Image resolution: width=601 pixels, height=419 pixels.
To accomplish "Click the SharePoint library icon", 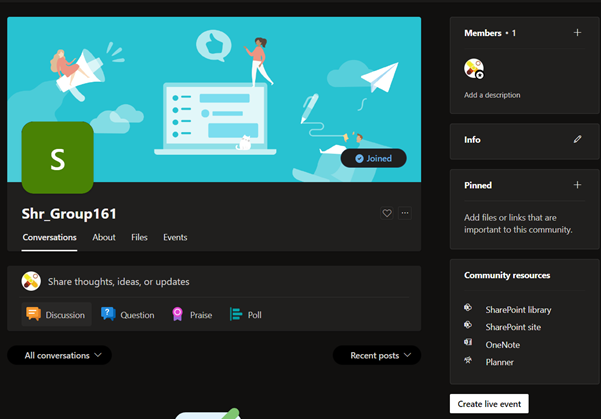I will pyautogui.click(x=468, y=307).
